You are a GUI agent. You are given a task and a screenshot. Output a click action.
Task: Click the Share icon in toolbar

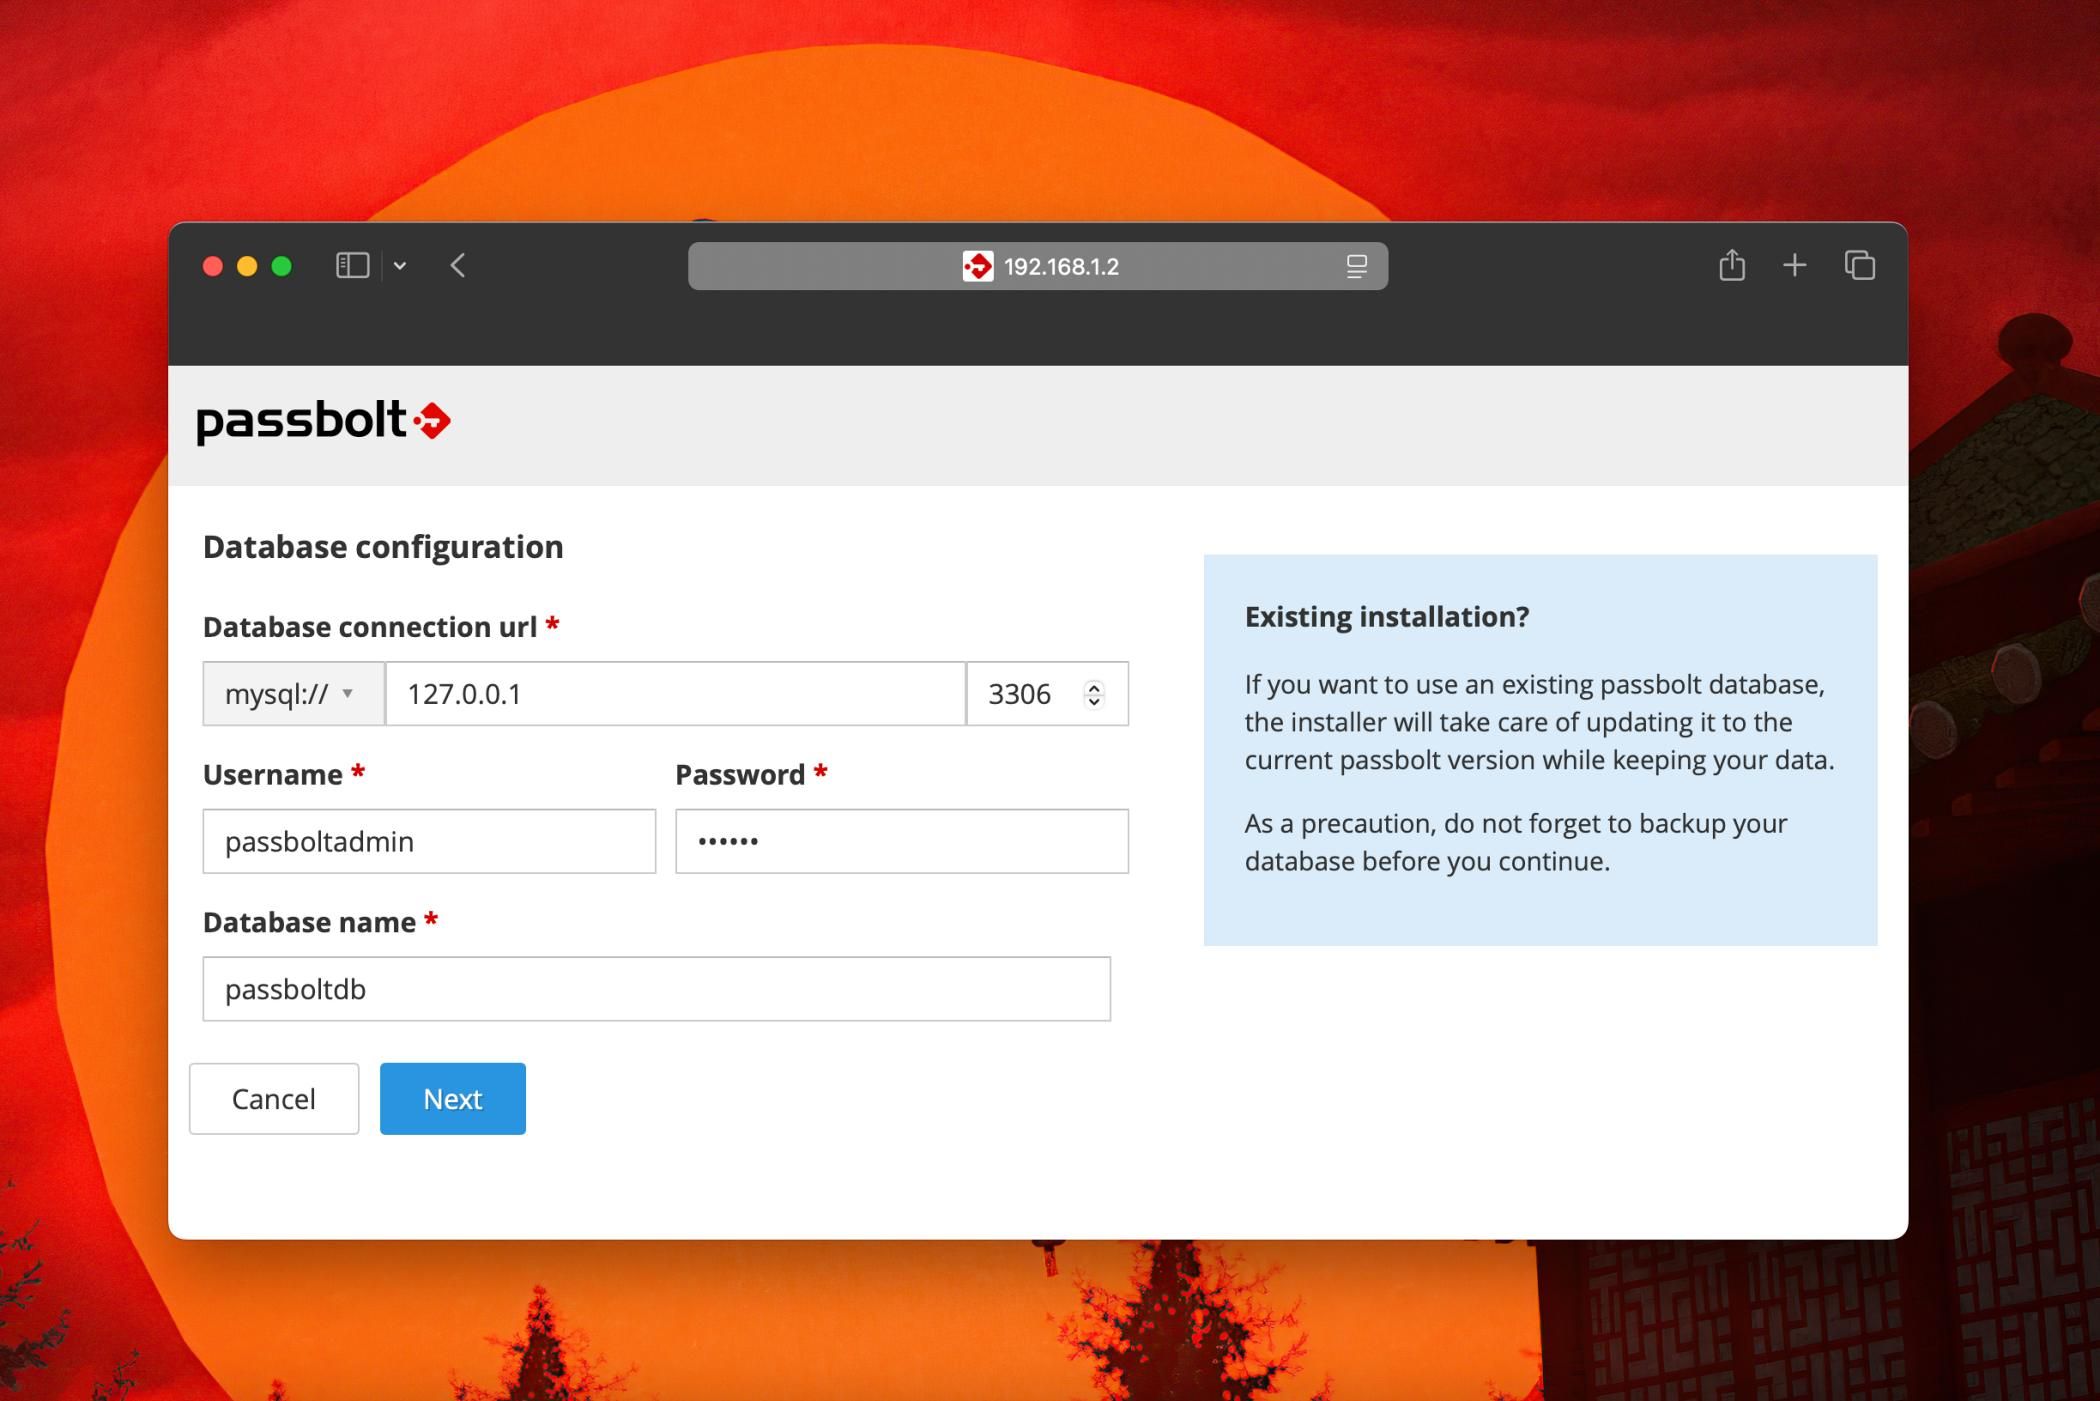point(1732,266)
